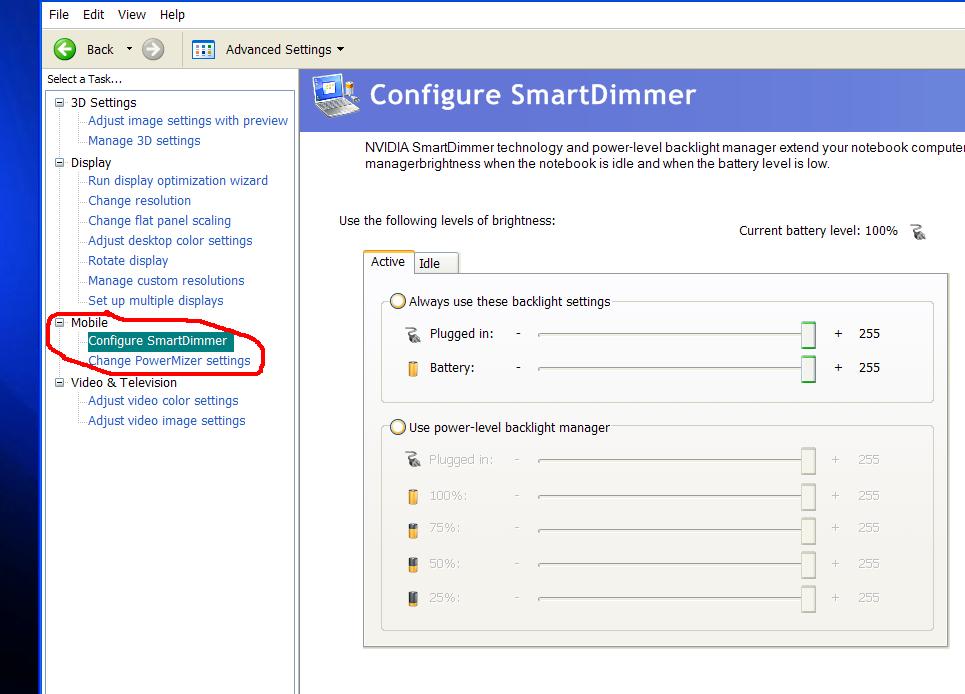
Task: Open Manage custom resolutions
Action: [166, 281]
